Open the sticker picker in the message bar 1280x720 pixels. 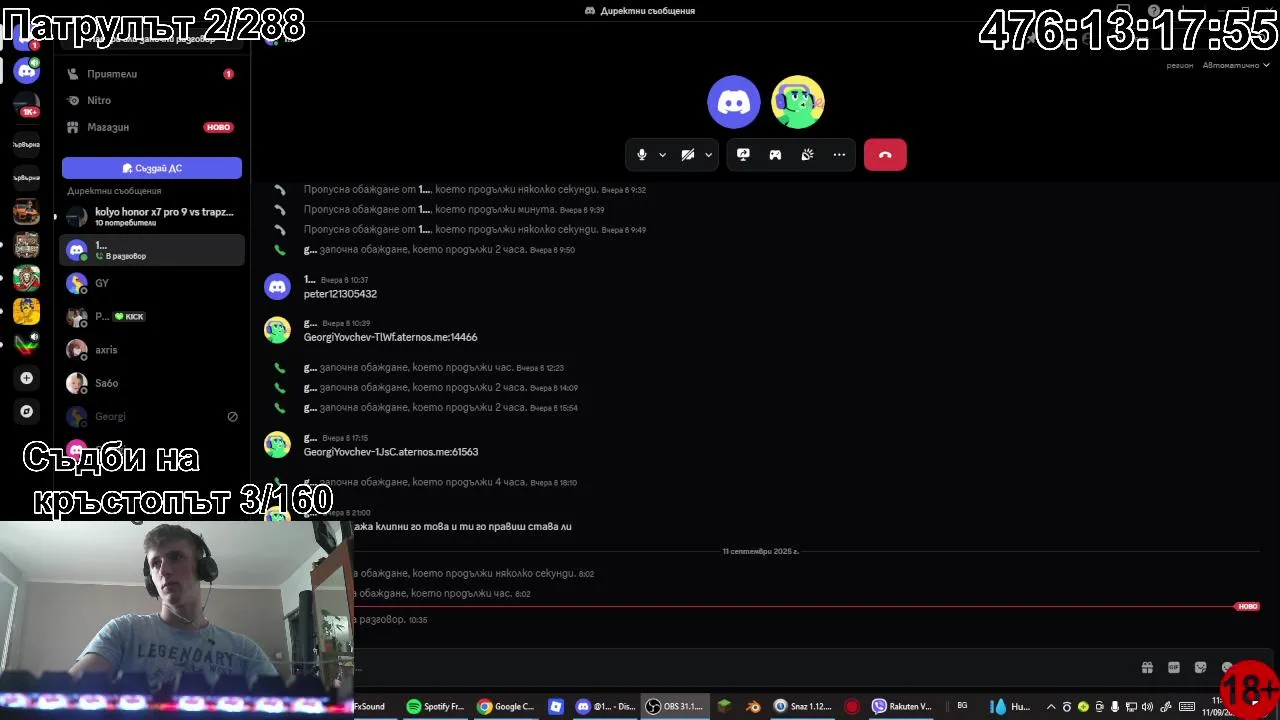[x=1201, y=668]
